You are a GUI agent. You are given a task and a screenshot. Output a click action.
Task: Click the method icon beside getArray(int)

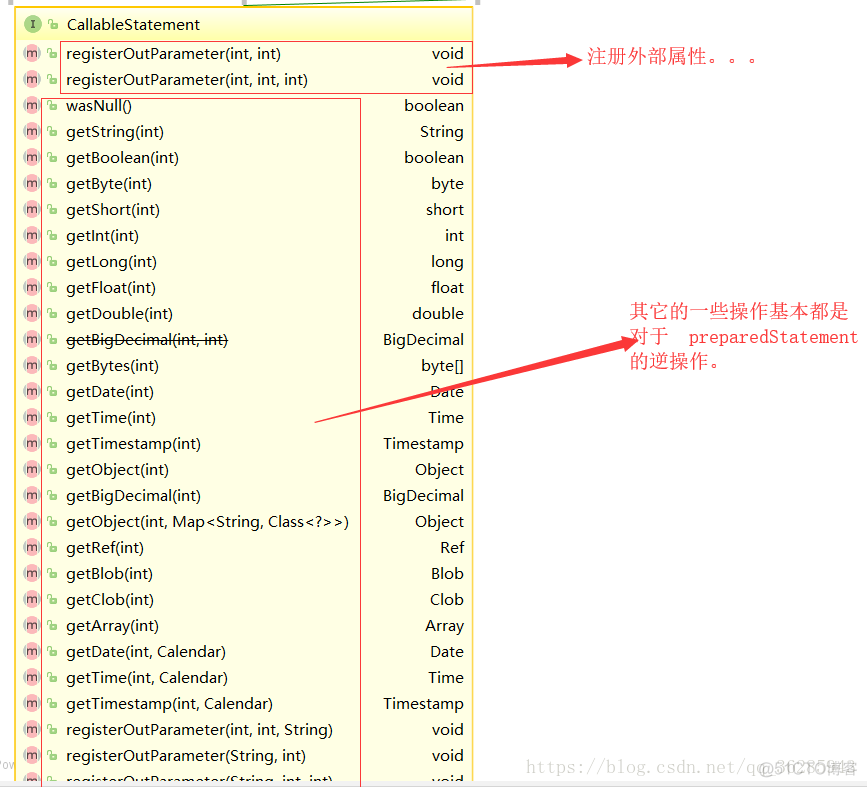(x=32, y=626)
